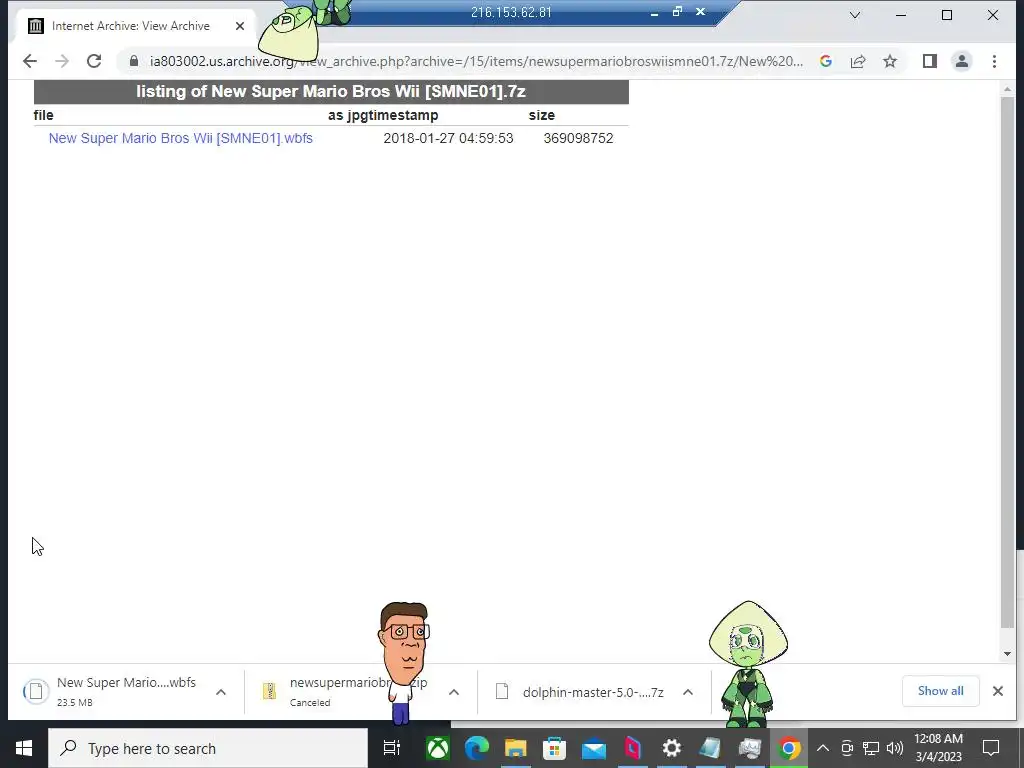Open the Google icon in the address bar

click(825, 61)
